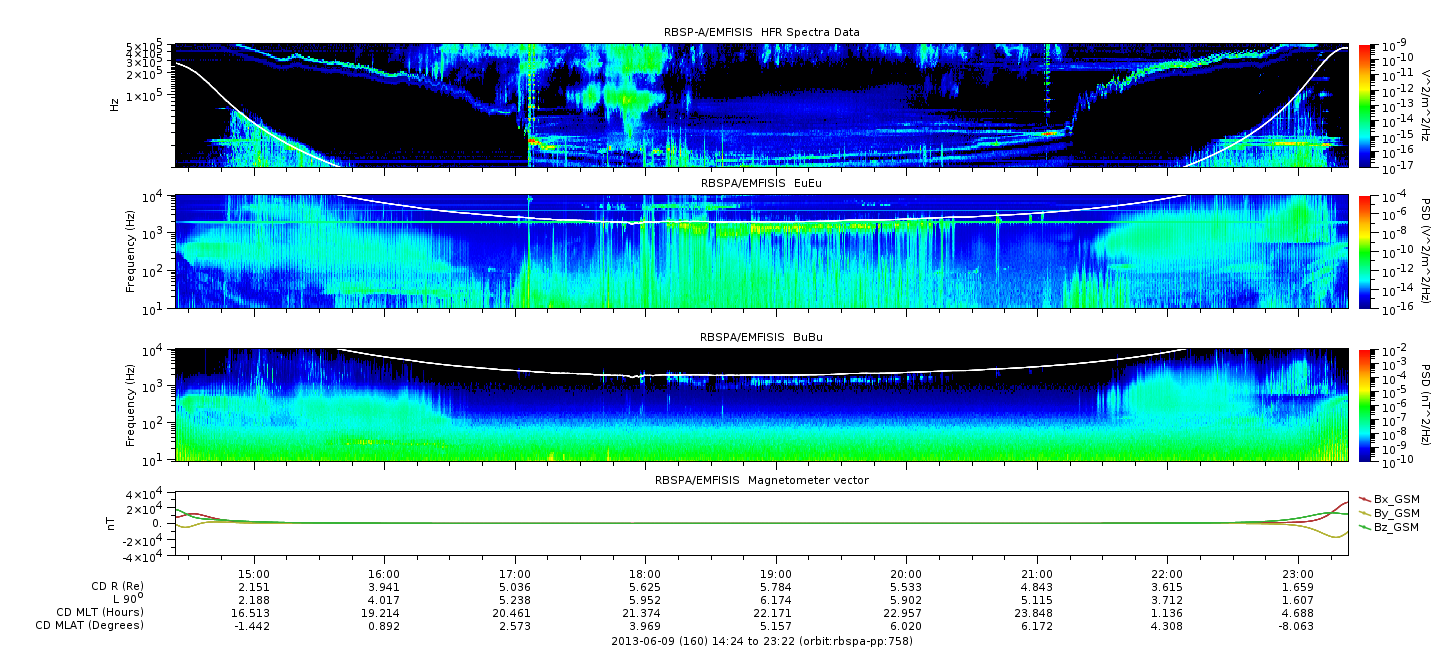
Task: Click the Magnetometer vector panel title
Action: [761, 481]
